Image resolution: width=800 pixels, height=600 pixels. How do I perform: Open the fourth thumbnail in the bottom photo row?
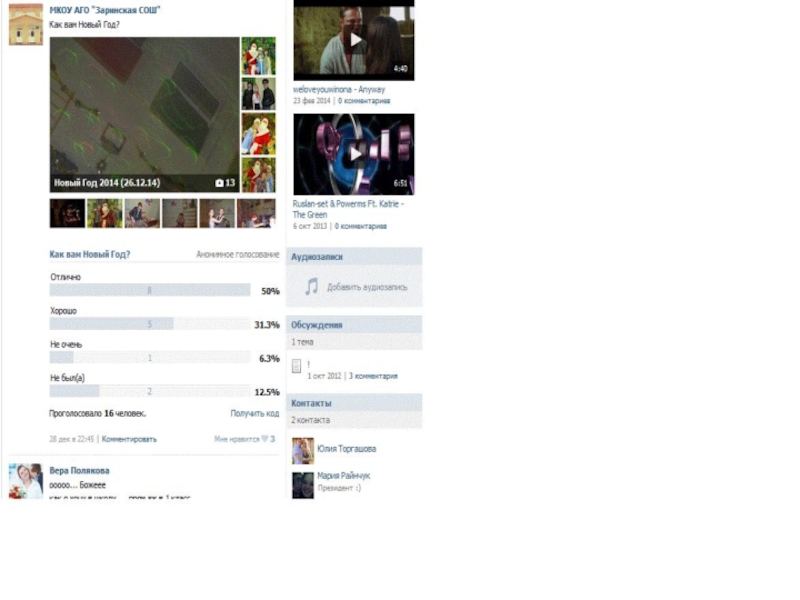[x=180, y=213]
